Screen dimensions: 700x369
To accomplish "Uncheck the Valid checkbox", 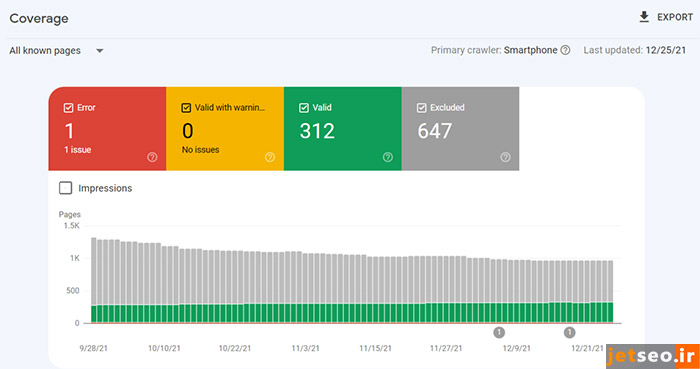I will tap(304, 108).
